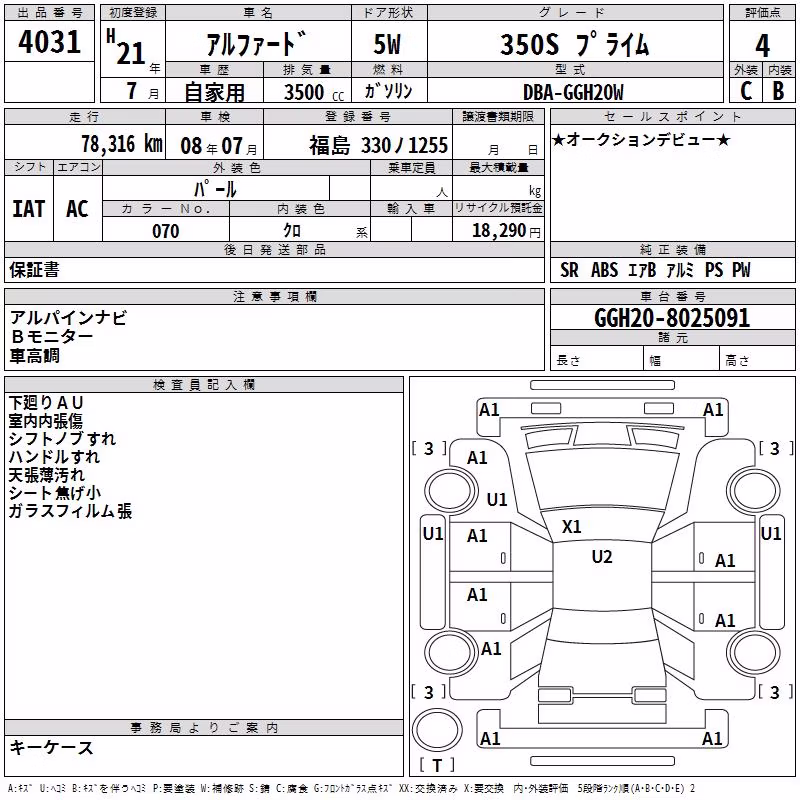The image size is (800, 800).
Task: Select interior color クロ
Action: pos(292,231)
